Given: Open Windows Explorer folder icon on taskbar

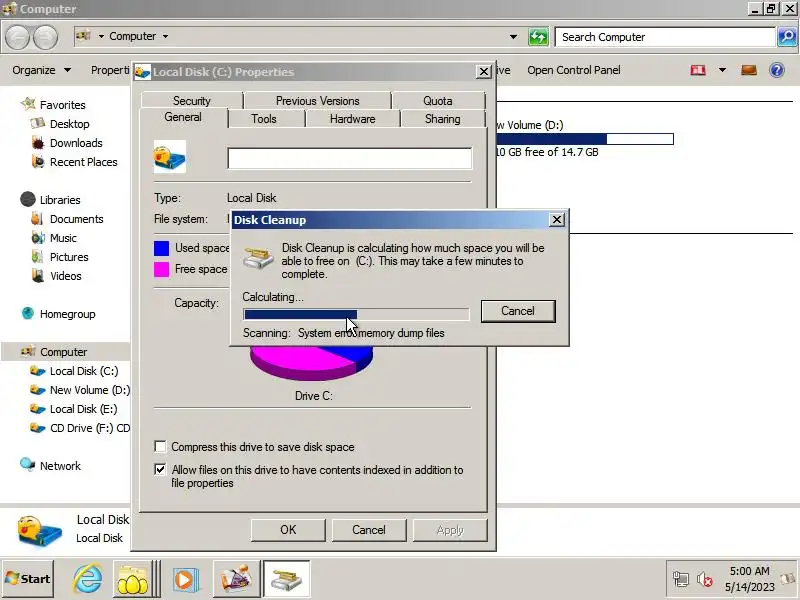Looking at the screenshot, I should (132, 579).
